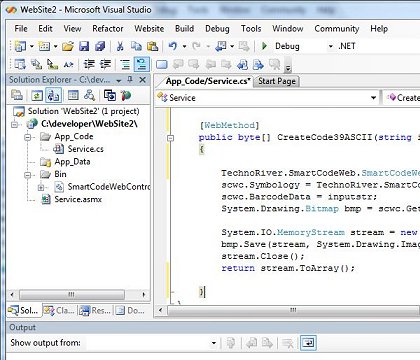Viewport: 420px width, 360px height.
Task: Click the highlighted uncomment lines icon
Action: point(141,64)
